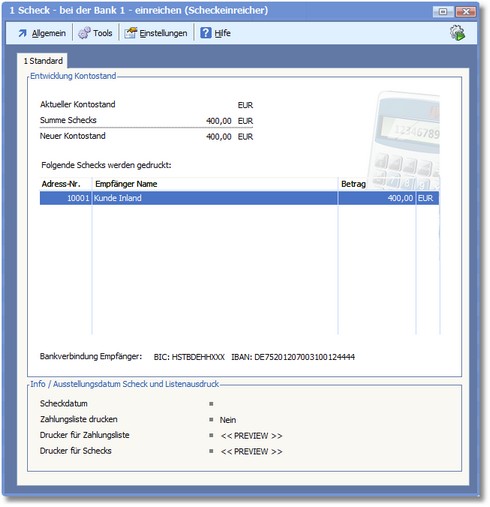Click the Tools gear icon

click(84, 33)
